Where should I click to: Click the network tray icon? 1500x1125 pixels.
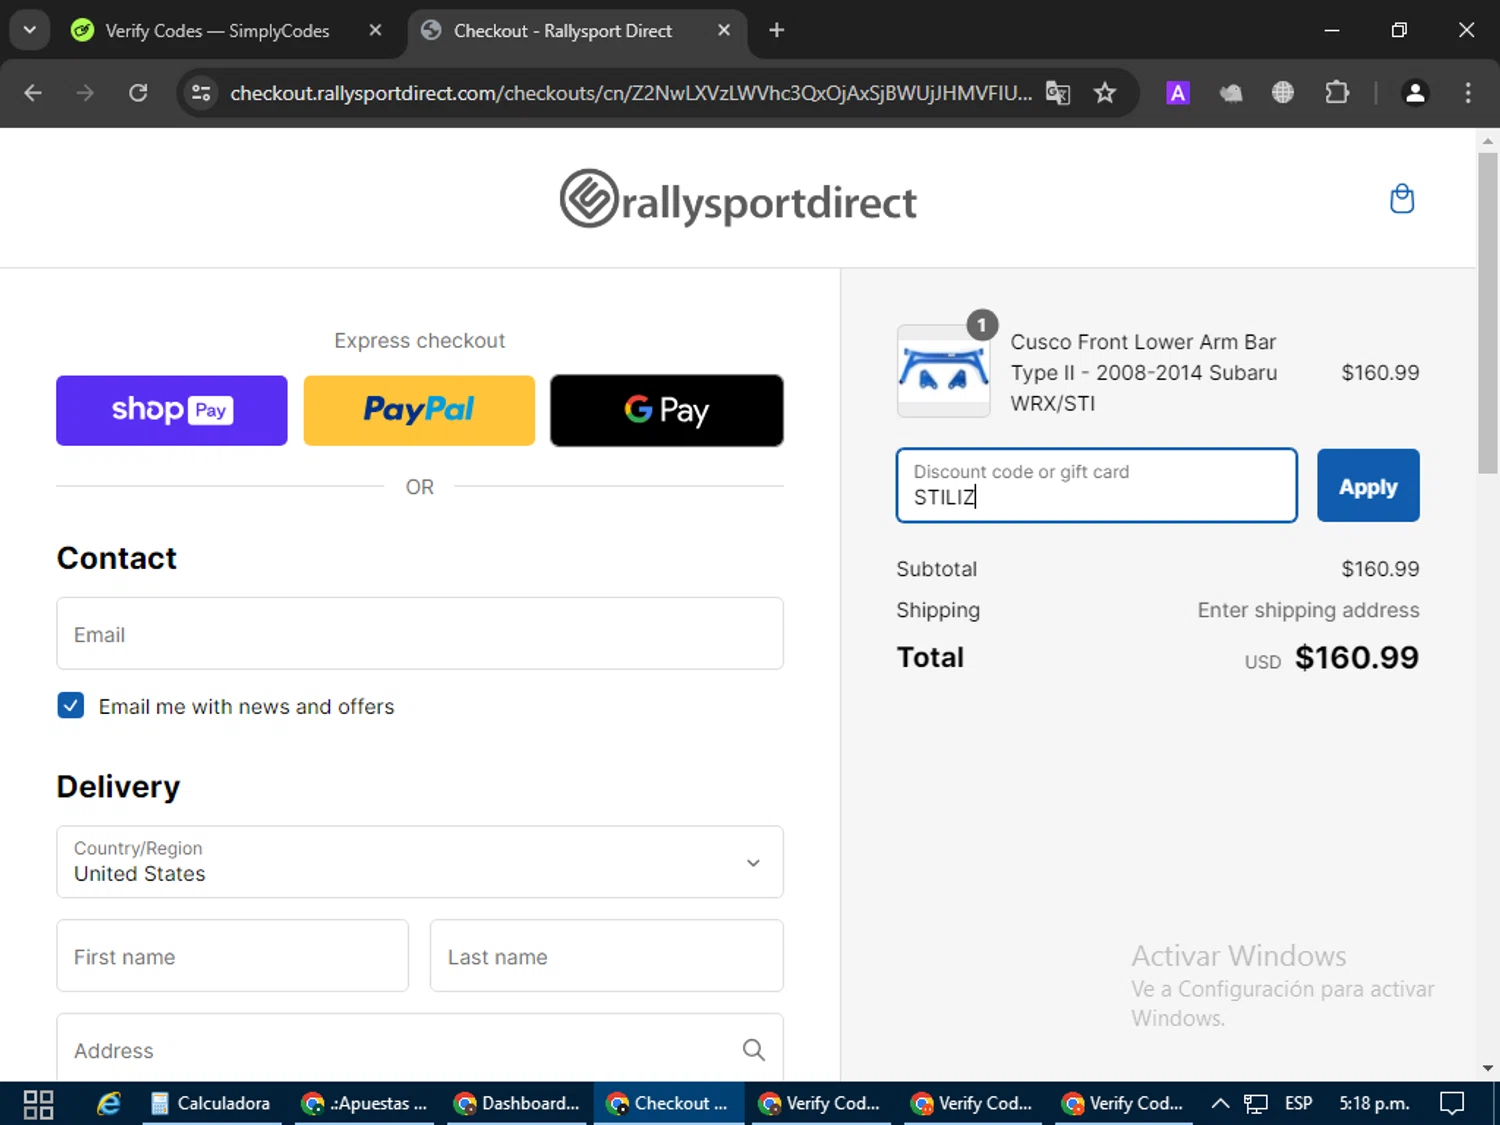[1256, 1104]
